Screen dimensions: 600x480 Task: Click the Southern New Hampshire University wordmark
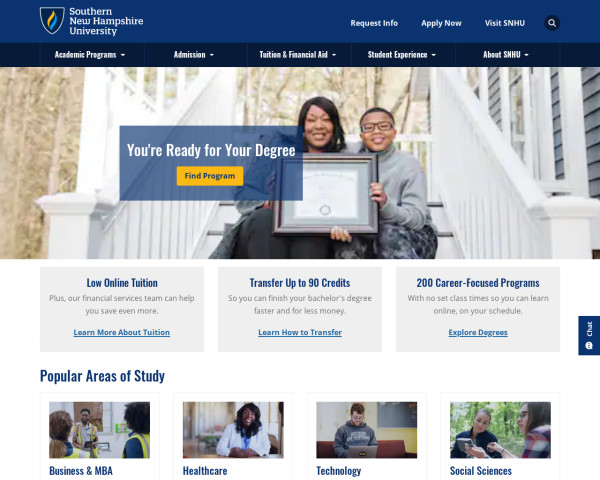pos(106,21)
